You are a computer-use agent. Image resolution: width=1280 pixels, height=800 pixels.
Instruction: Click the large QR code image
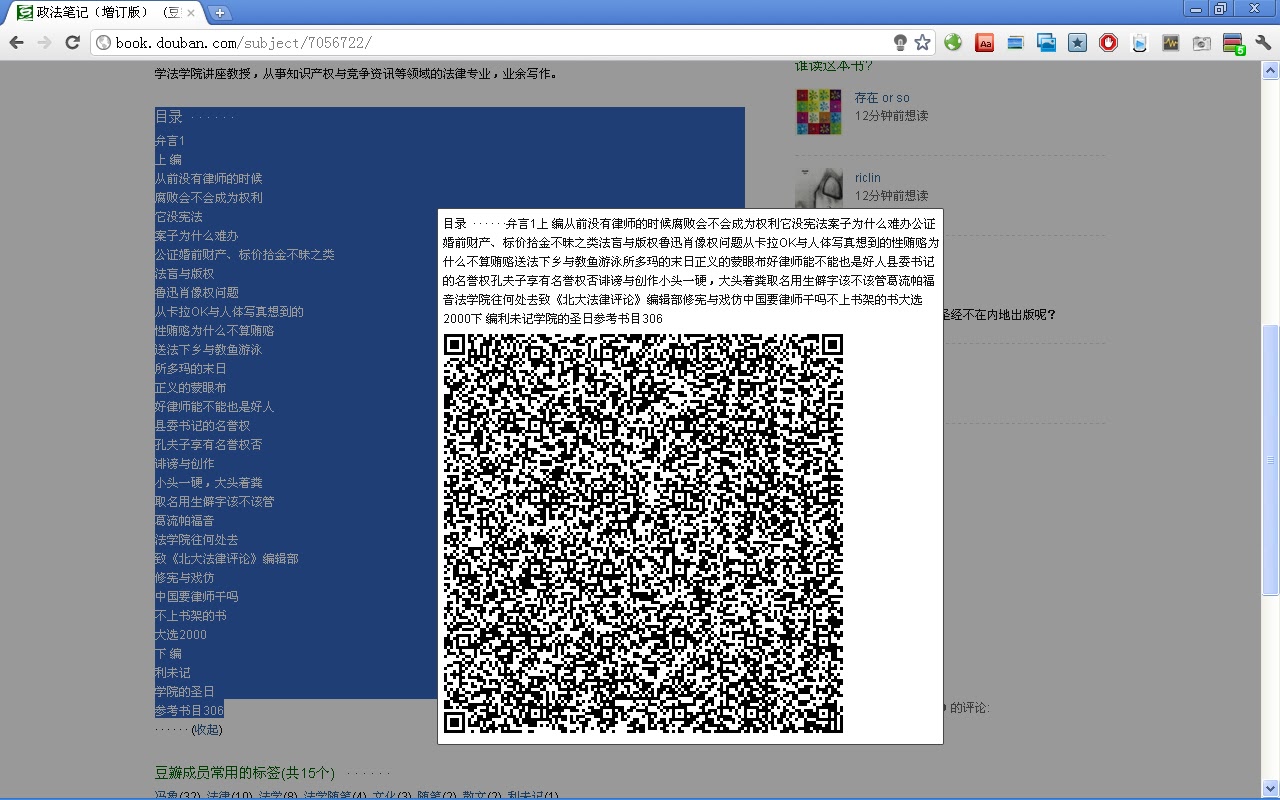click(x=643, y=533)
